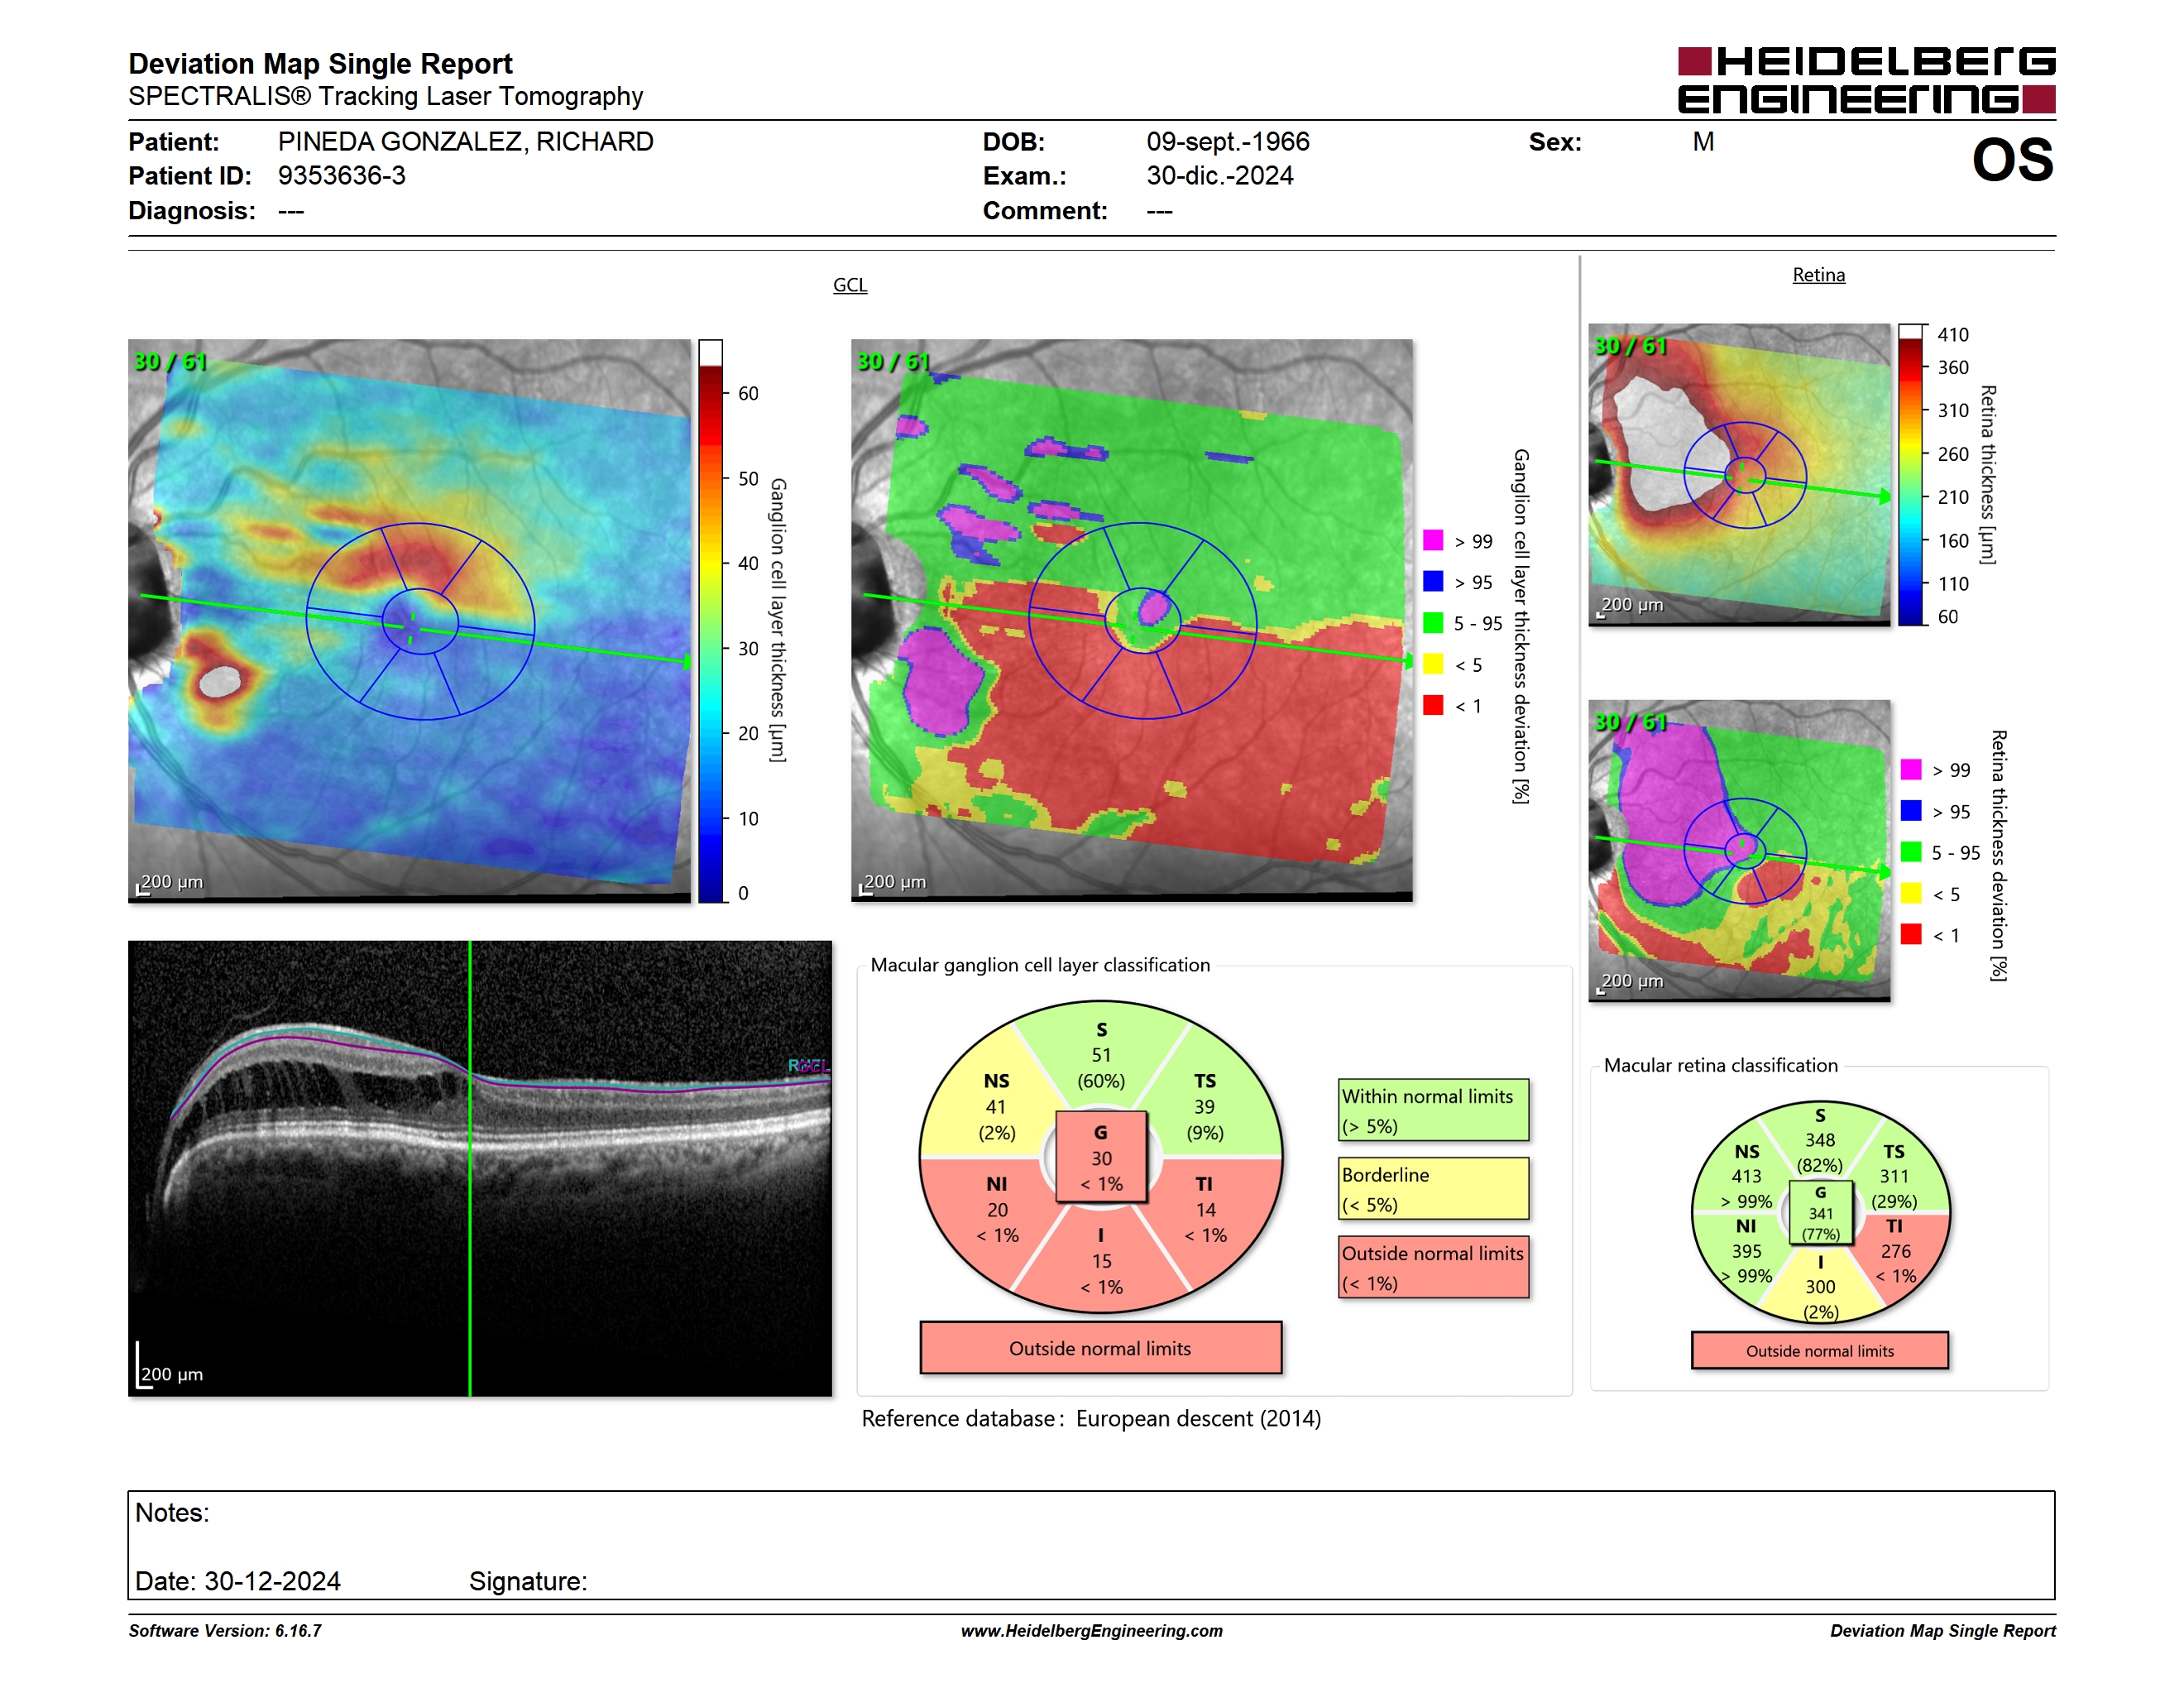Click blue > 95 swatch in Retina legend
The image size is (2184, 1688).
tap(1911, 811)
